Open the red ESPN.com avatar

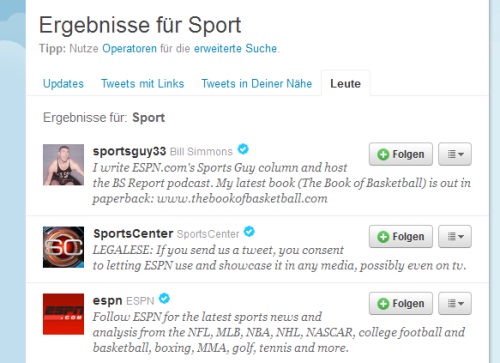(x=63, y=314)
